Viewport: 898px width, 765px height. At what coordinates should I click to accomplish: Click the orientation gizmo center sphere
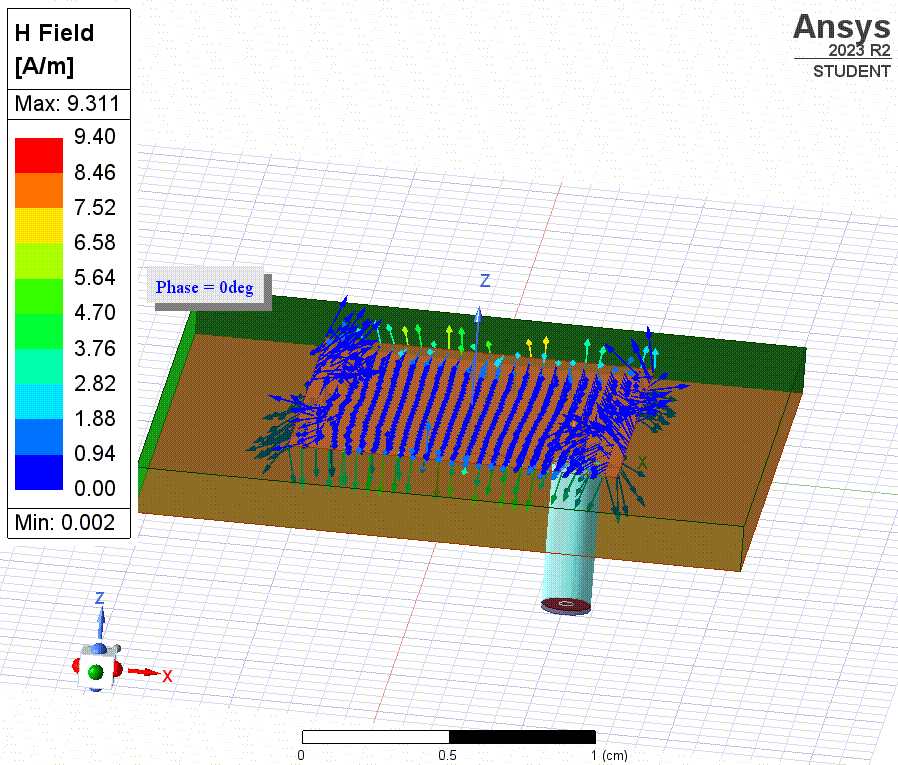click(x=96, y=671)
